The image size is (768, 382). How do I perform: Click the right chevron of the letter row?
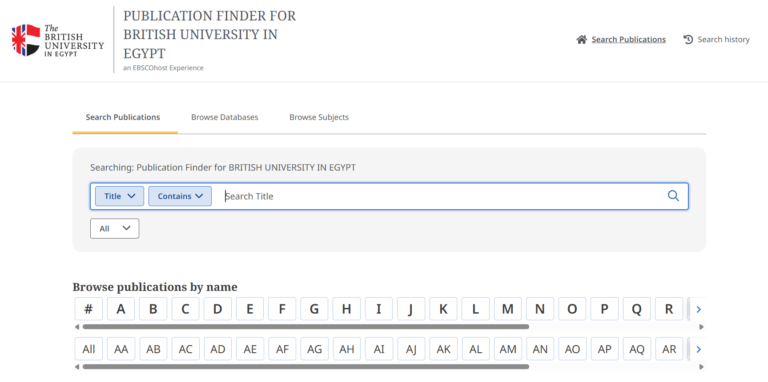click(699, 309)
